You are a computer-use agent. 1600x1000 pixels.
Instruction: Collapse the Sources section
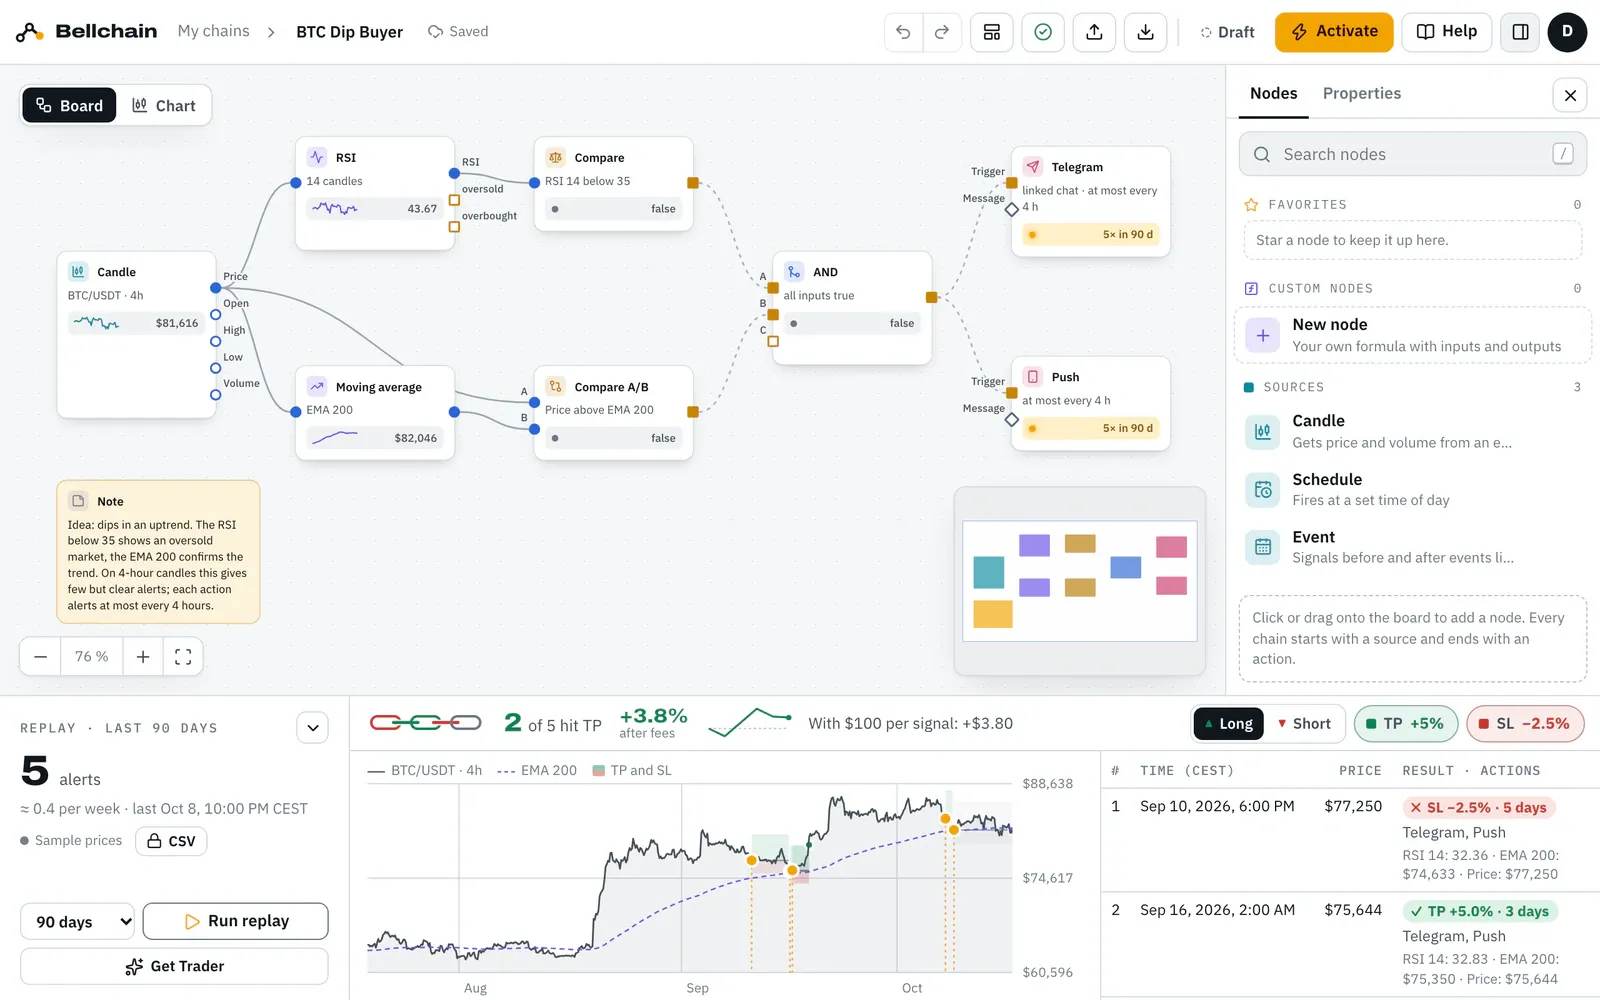(1412, 387)
